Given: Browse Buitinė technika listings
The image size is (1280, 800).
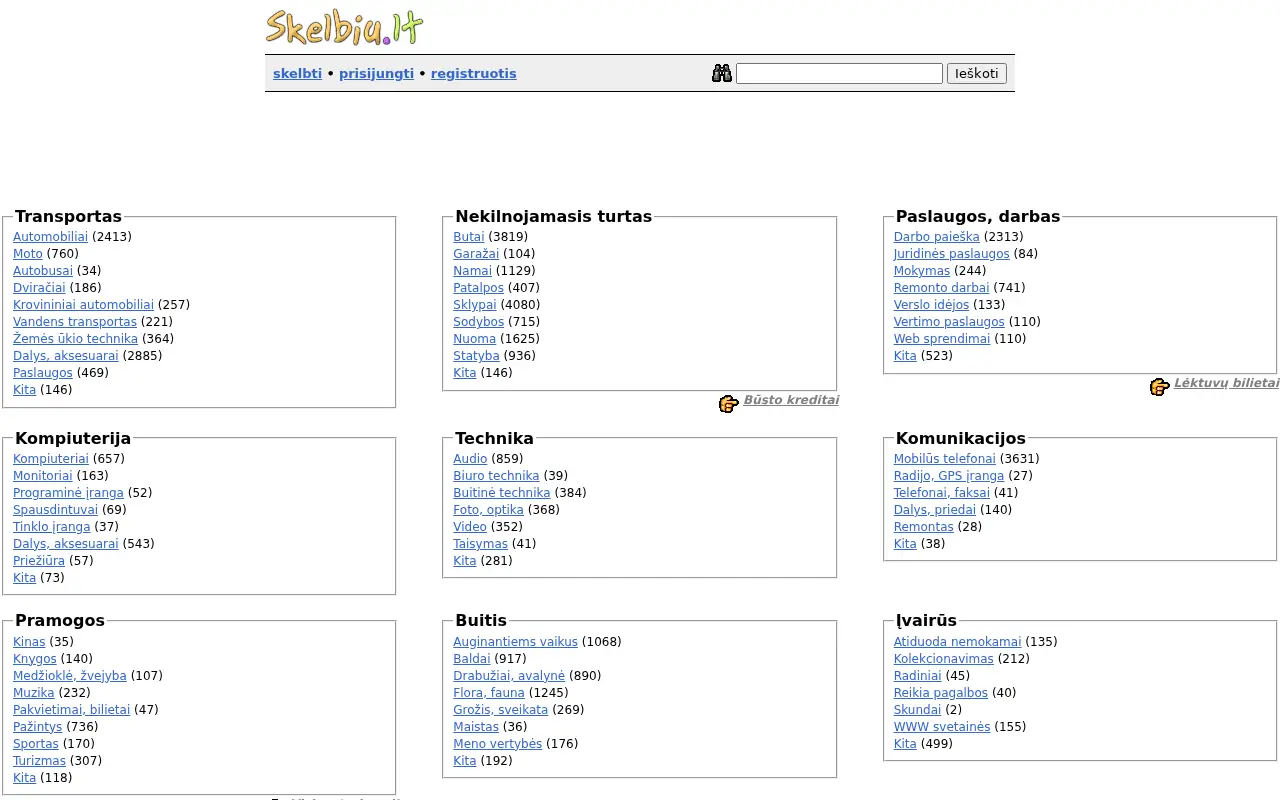Looking at the screenshot, I should coord(502,493).
